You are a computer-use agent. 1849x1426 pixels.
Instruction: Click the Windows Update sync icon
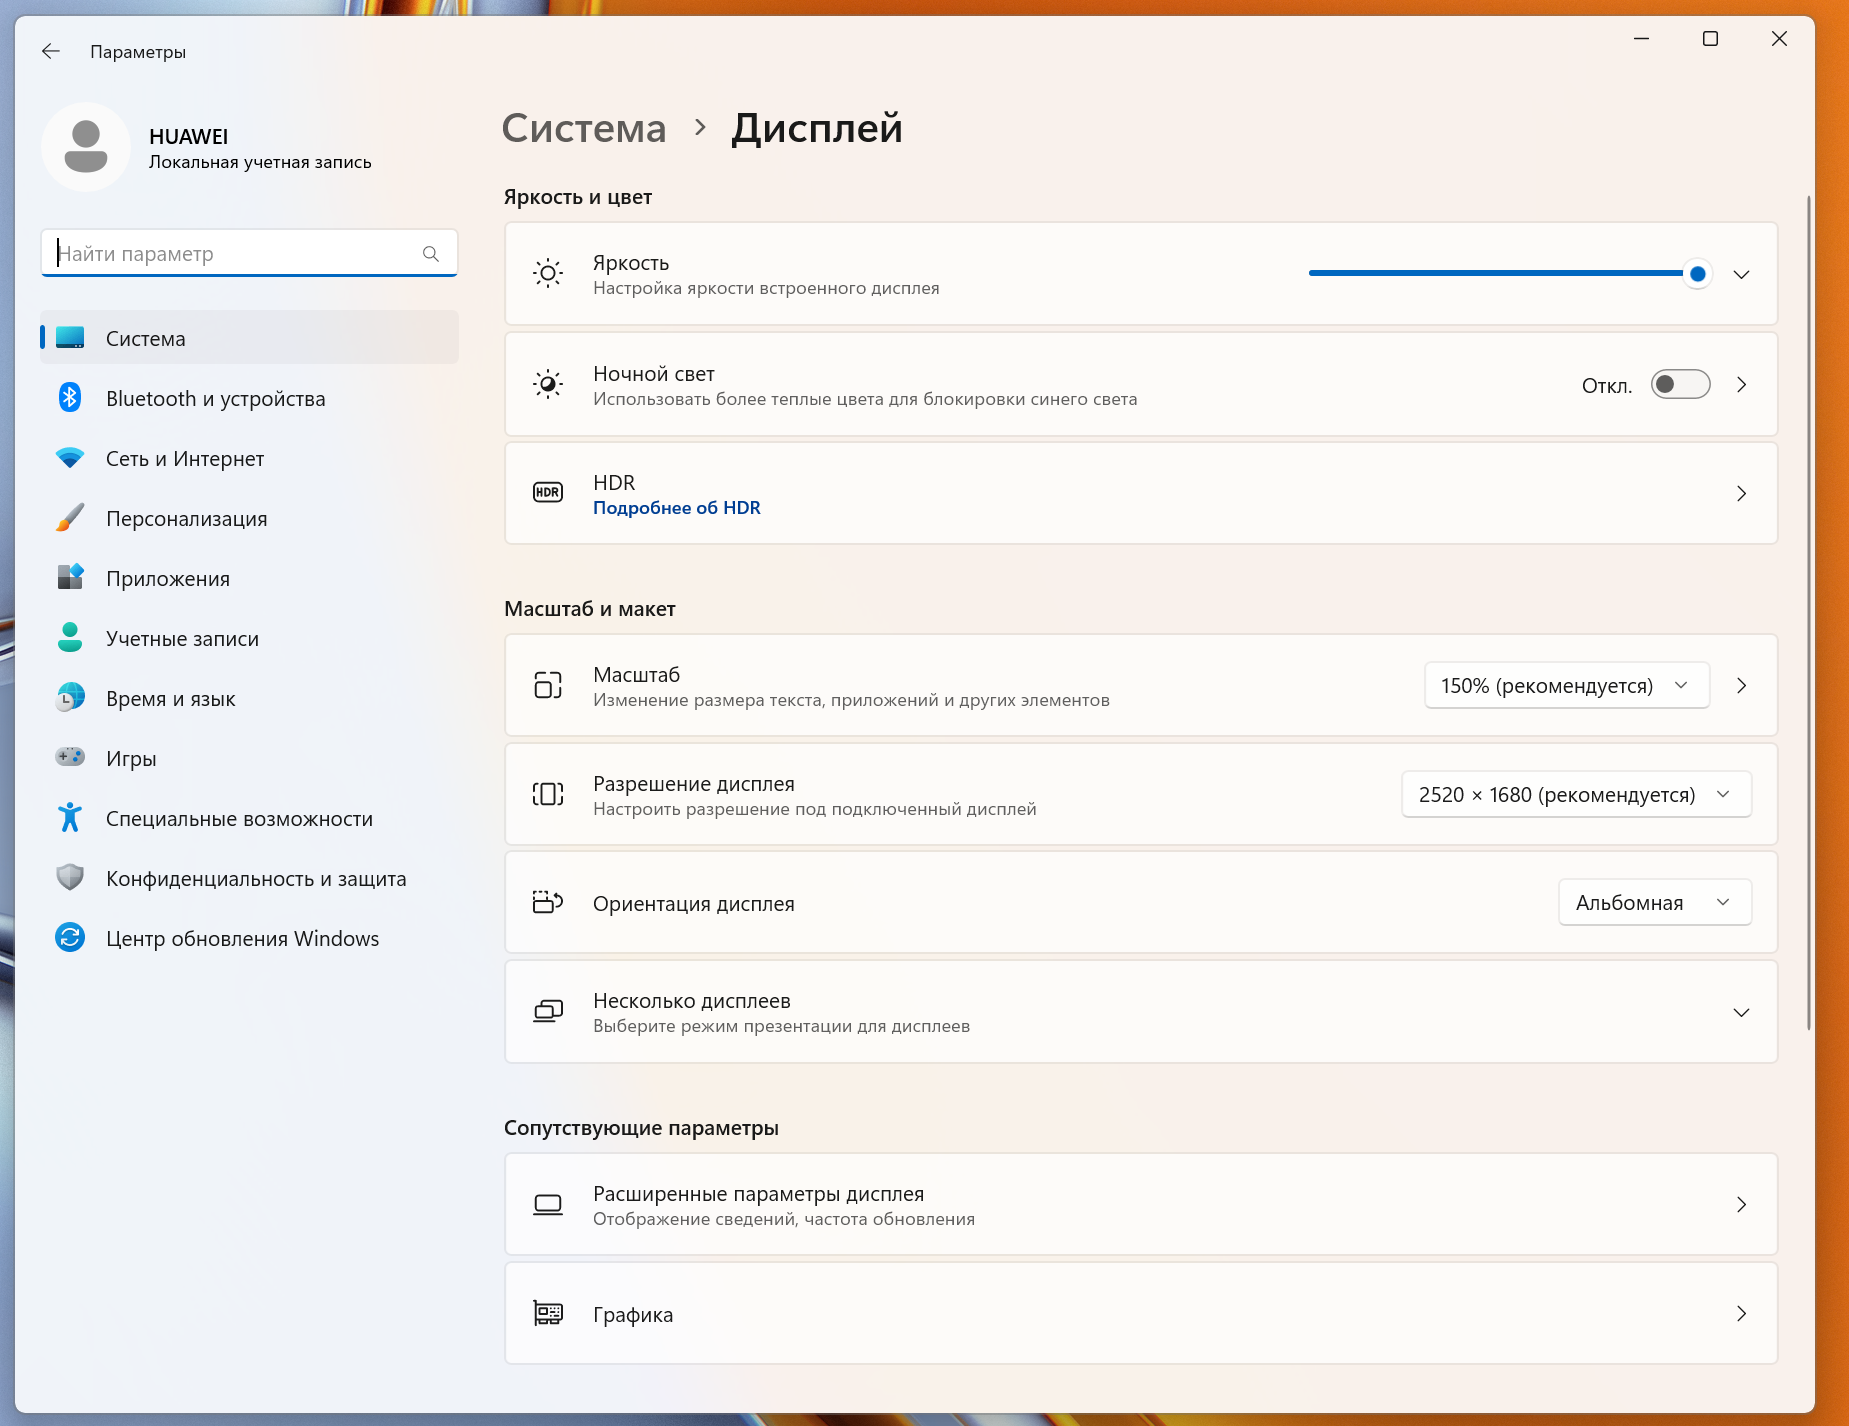click(70, 938)
